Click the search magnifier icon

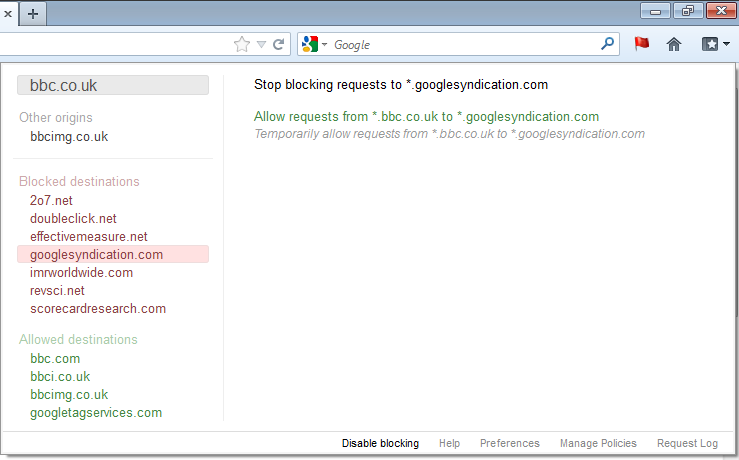[x=608, y=44]
